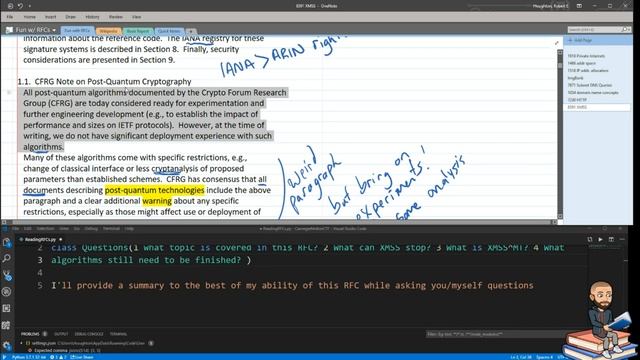This screenshot has height=360, width=640.
Task: Switch to the DEBUG CONSOLE panel tab
Action: pyautogui.click(x=89, y=334)
